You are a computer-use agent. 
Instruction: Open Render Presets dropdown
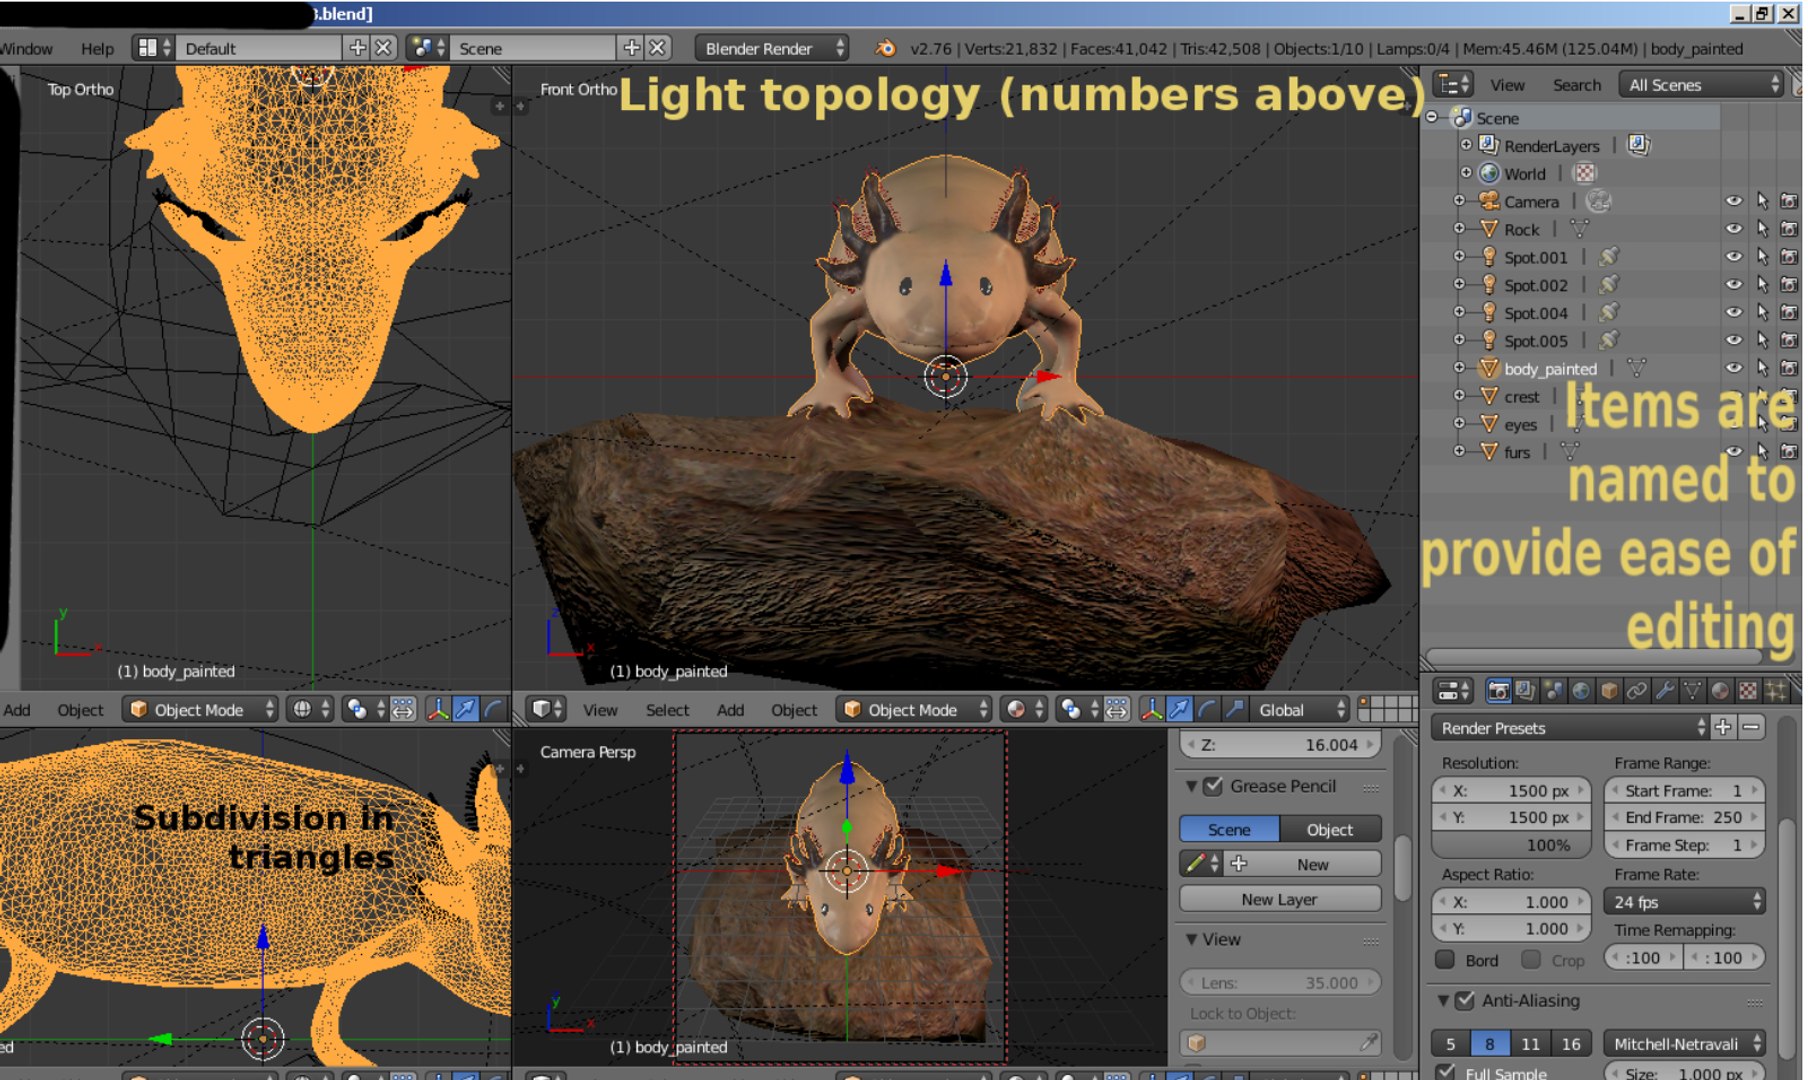click(1571, 728)
